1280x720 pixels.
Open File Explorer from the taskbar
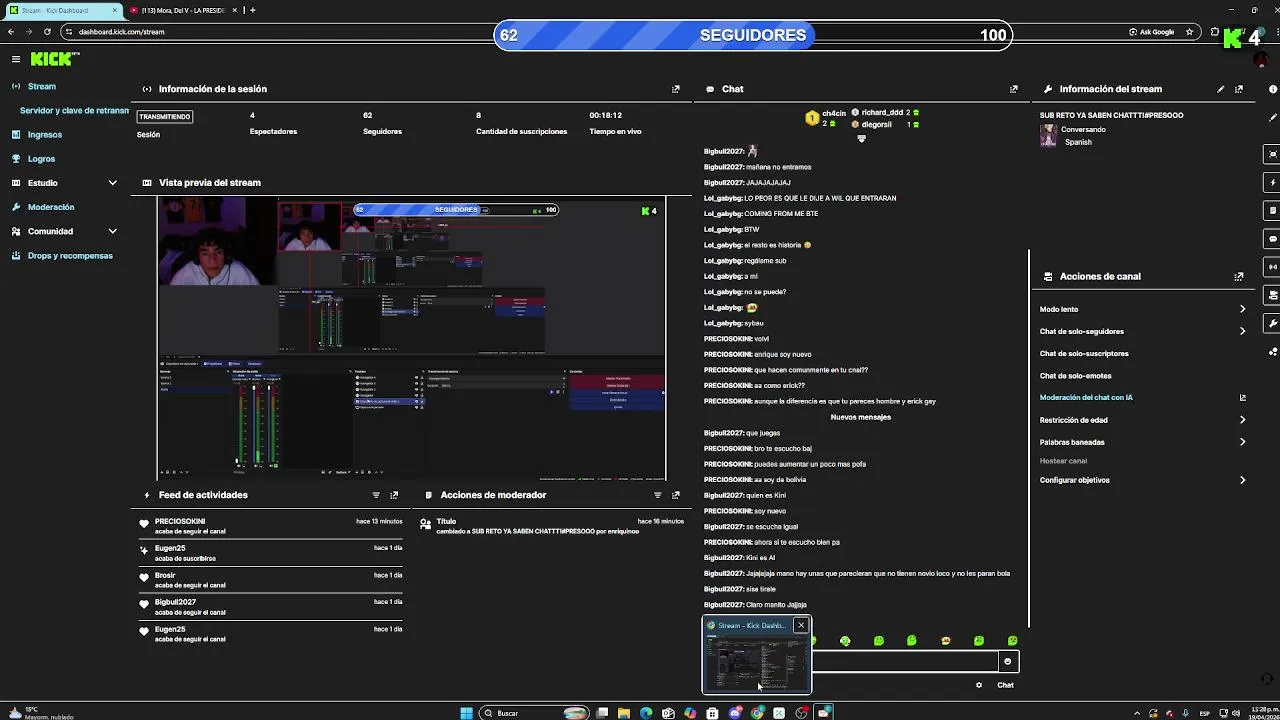624,713
